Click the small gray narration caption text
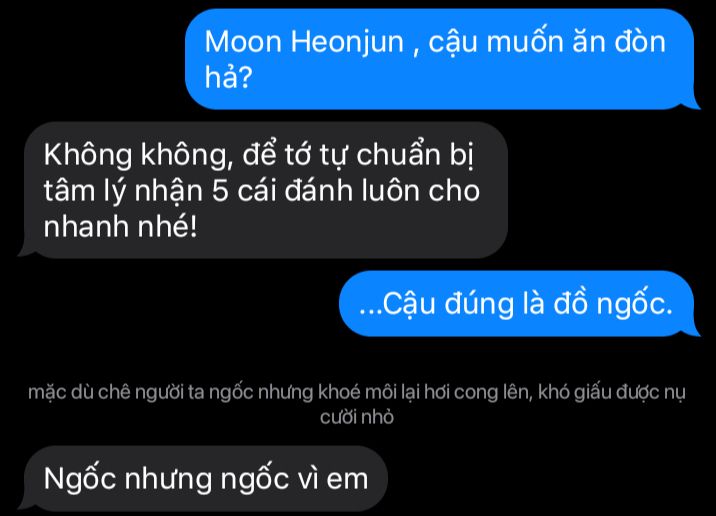716x516 pixels. pyautogui.click(x=357, y=404)
